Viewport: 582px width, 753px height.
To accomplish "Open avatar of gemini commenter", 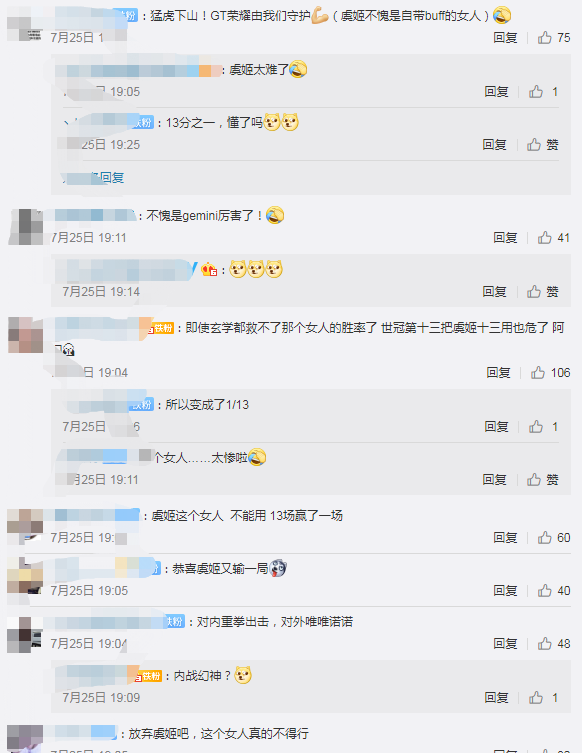I will pyautogui.click(x=25, y=227).
